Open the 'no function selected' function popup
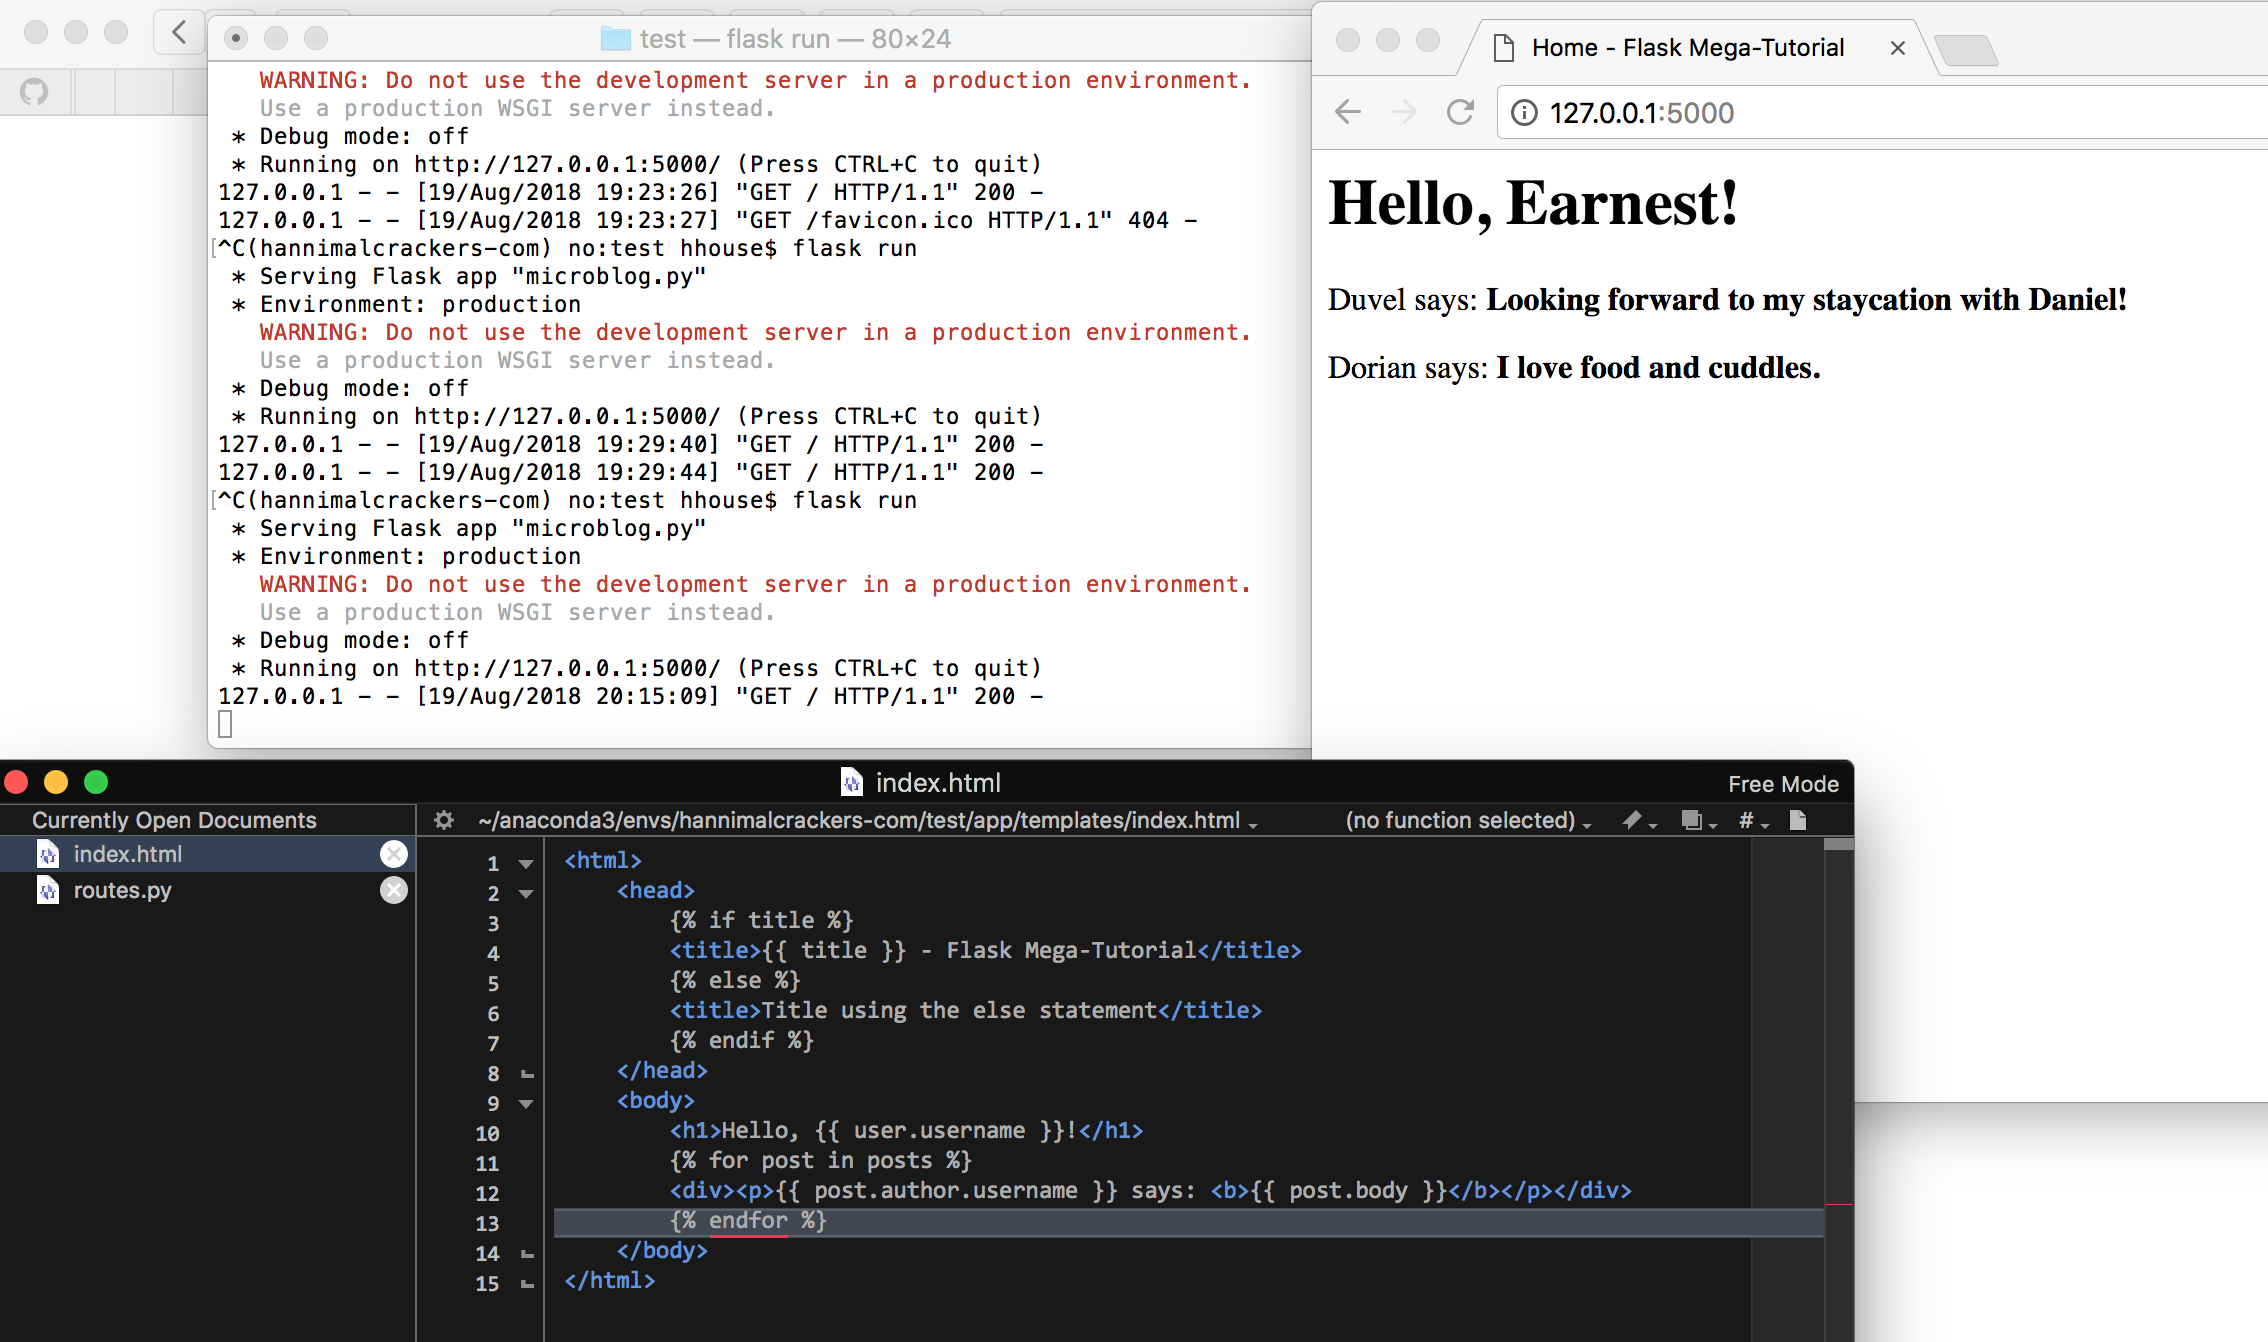Screen dimensions: 2268x1342 pyautogui.click(x=1468, y=821)
